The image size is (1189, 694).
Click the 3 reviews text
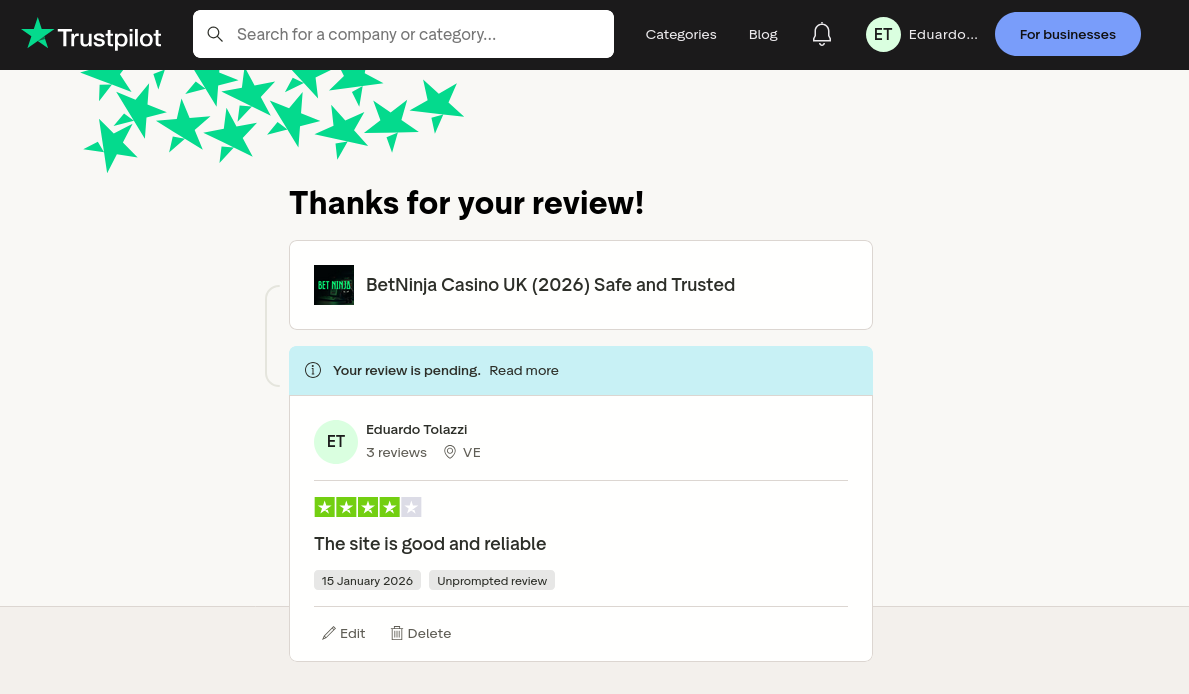(x=397, y=452)
